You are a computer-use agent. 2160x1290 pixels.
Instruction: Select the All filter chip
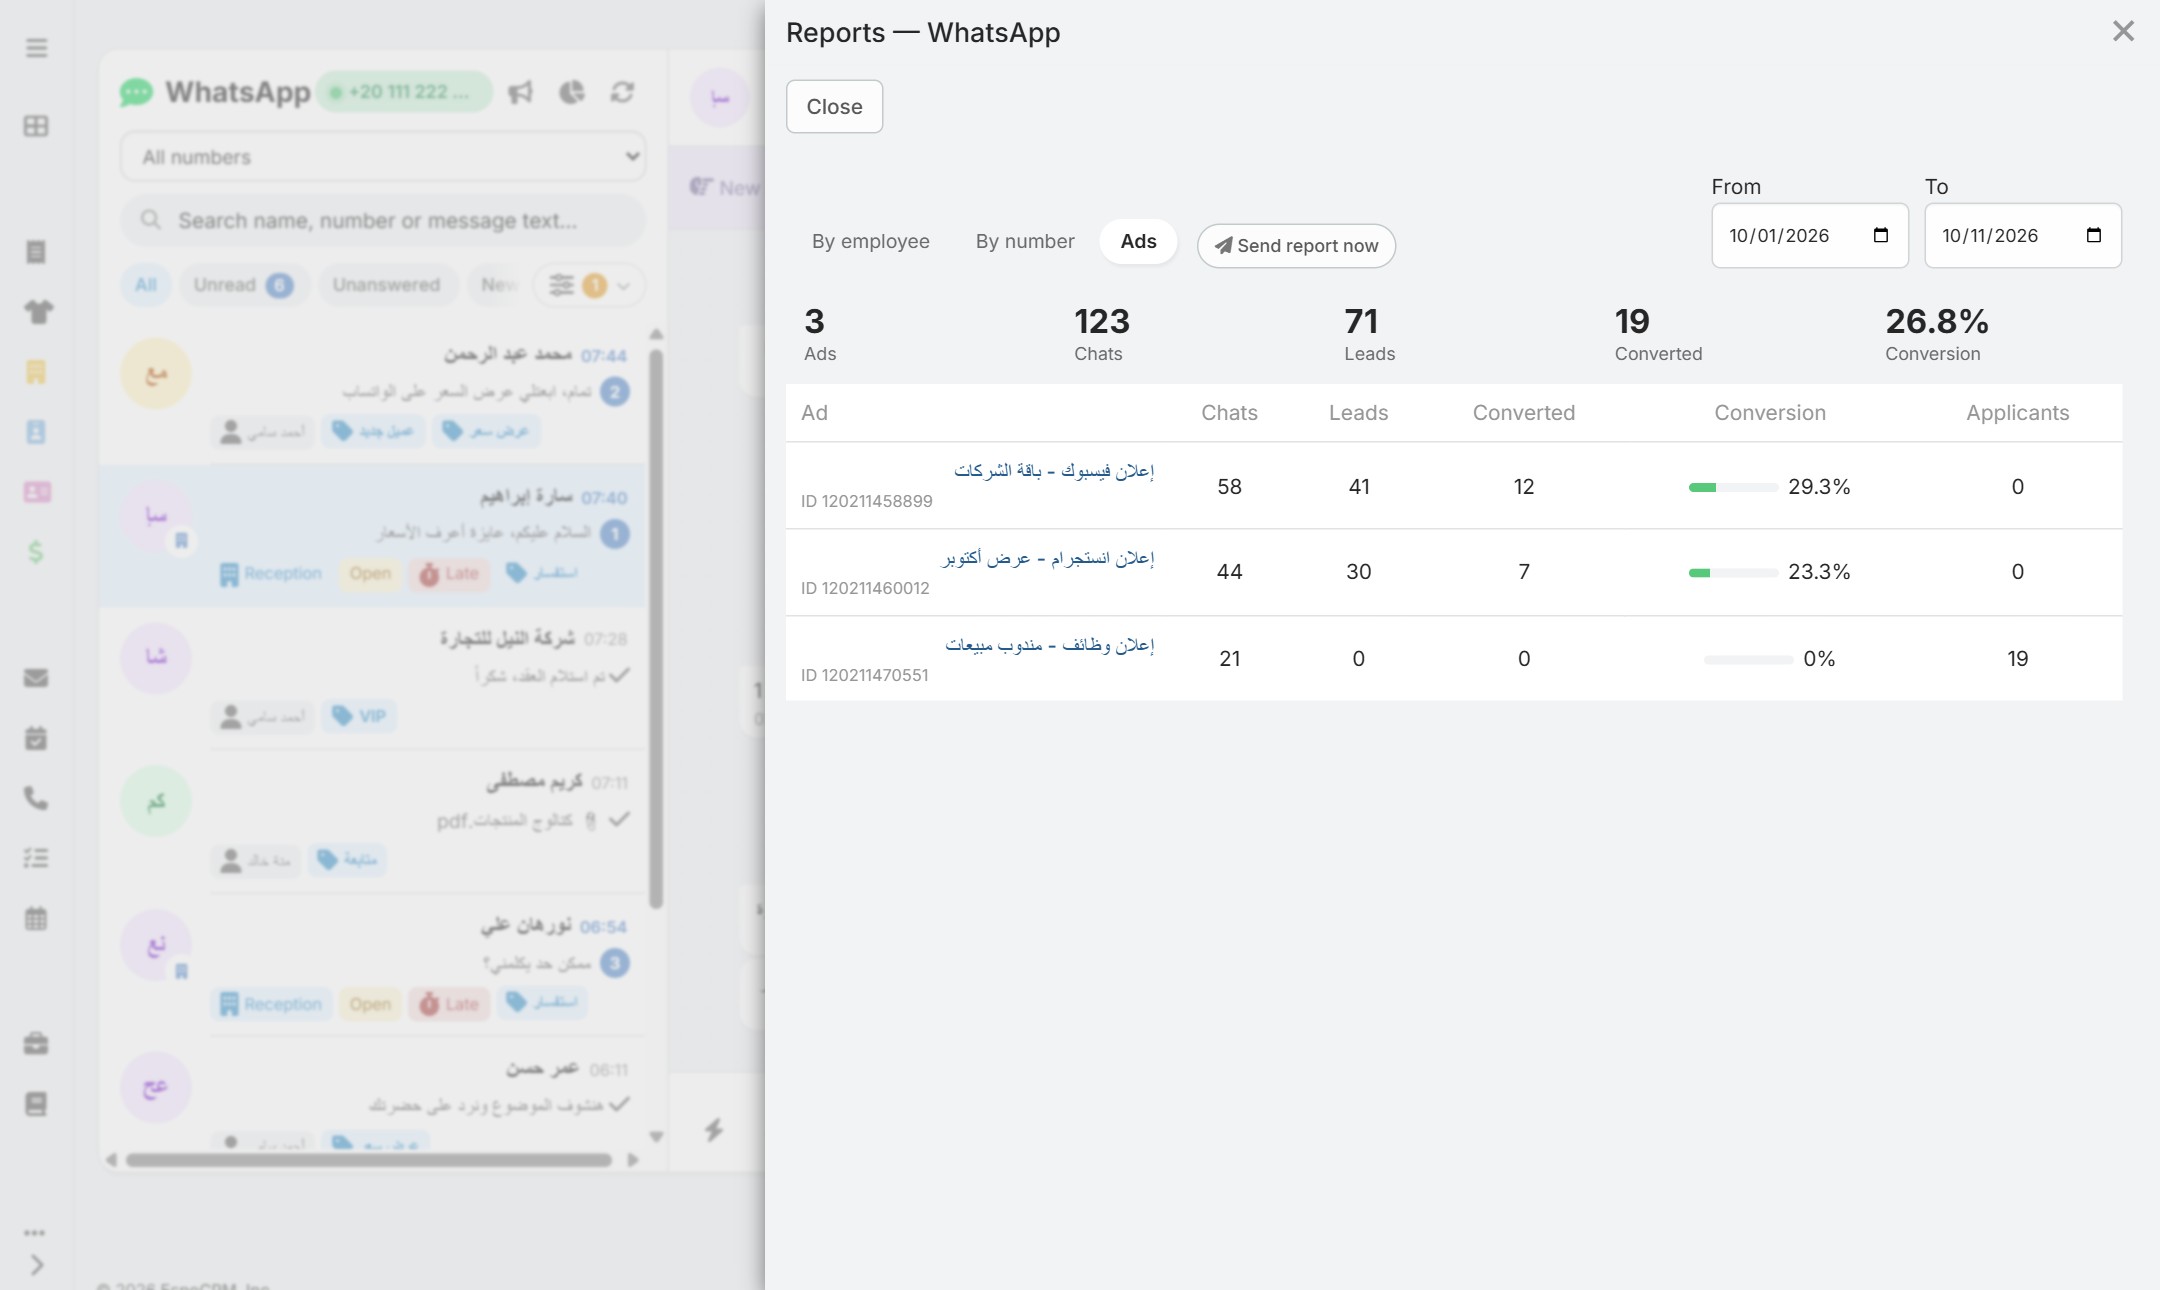click(x=146, y=285)
